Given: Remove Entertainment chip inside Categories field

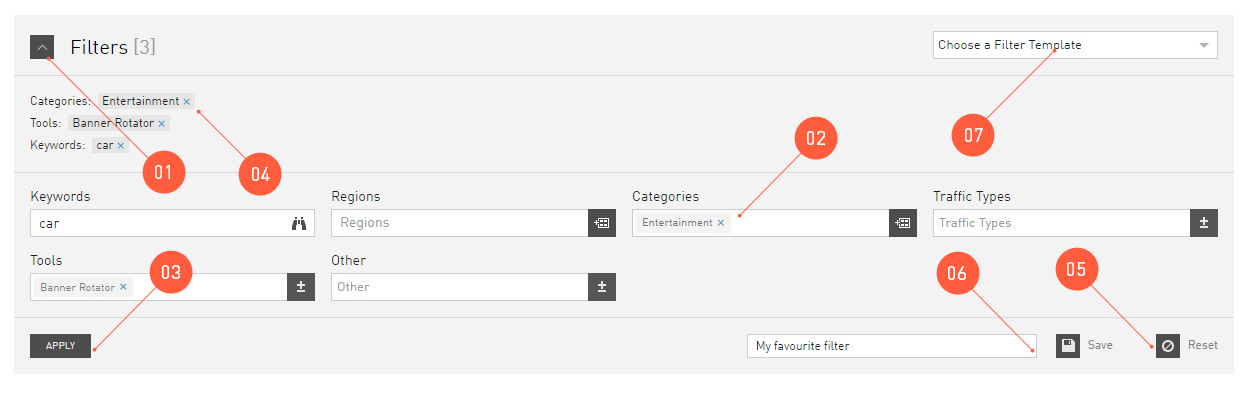Looking at the screenshot, I should coord(721,223).
